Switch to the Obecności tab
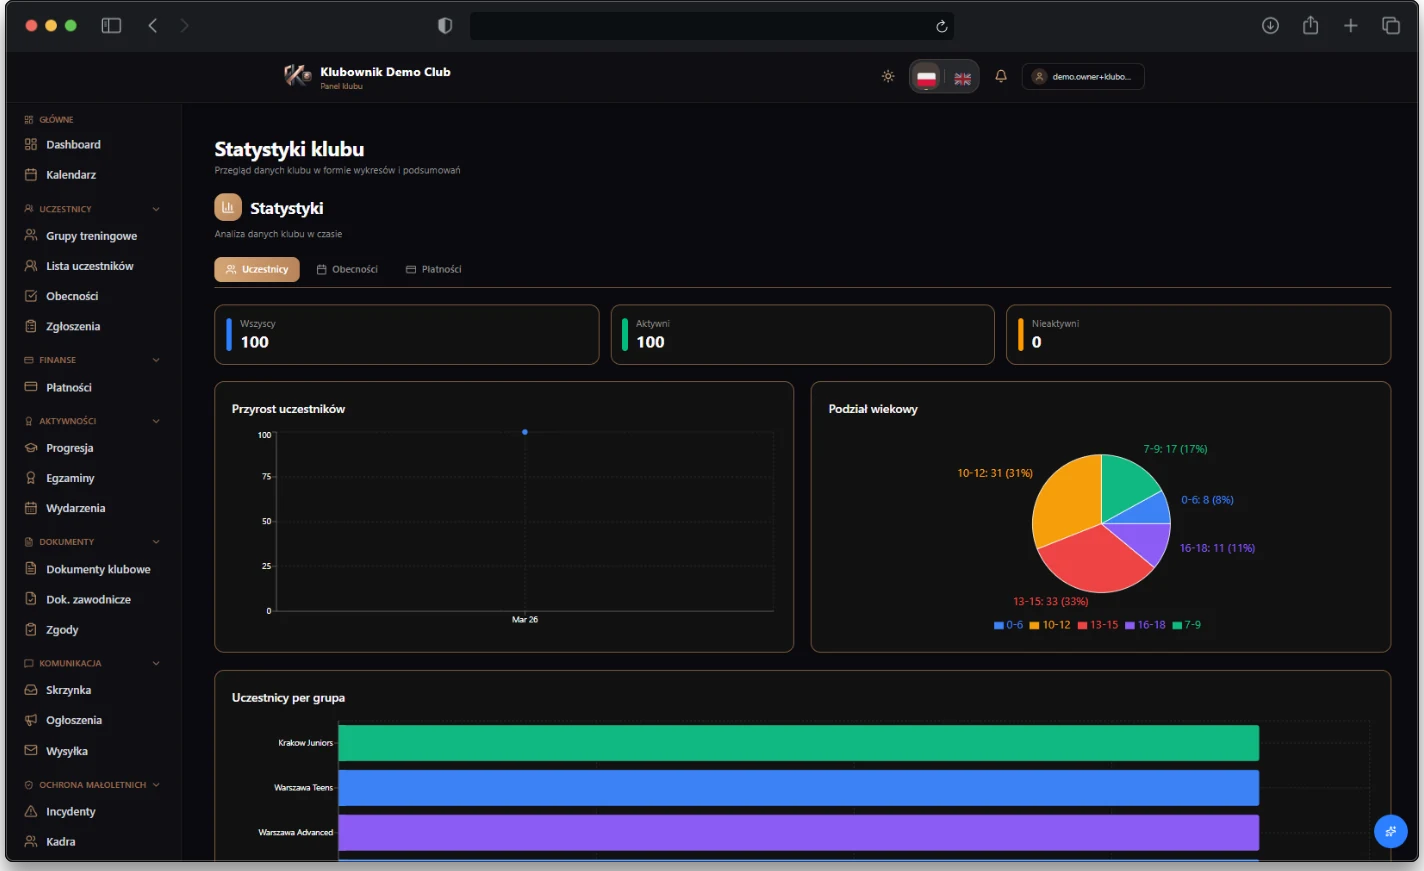 348,269
